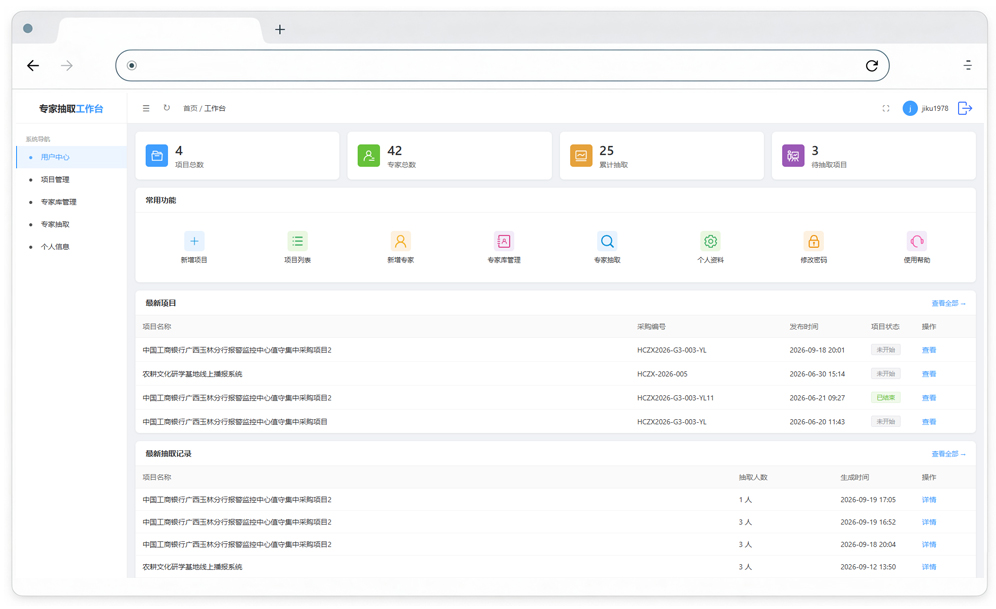Click the 专家抽取 magnifier icon in 常用功能
This screenshot has width=996, height=609.
(607, 241)
